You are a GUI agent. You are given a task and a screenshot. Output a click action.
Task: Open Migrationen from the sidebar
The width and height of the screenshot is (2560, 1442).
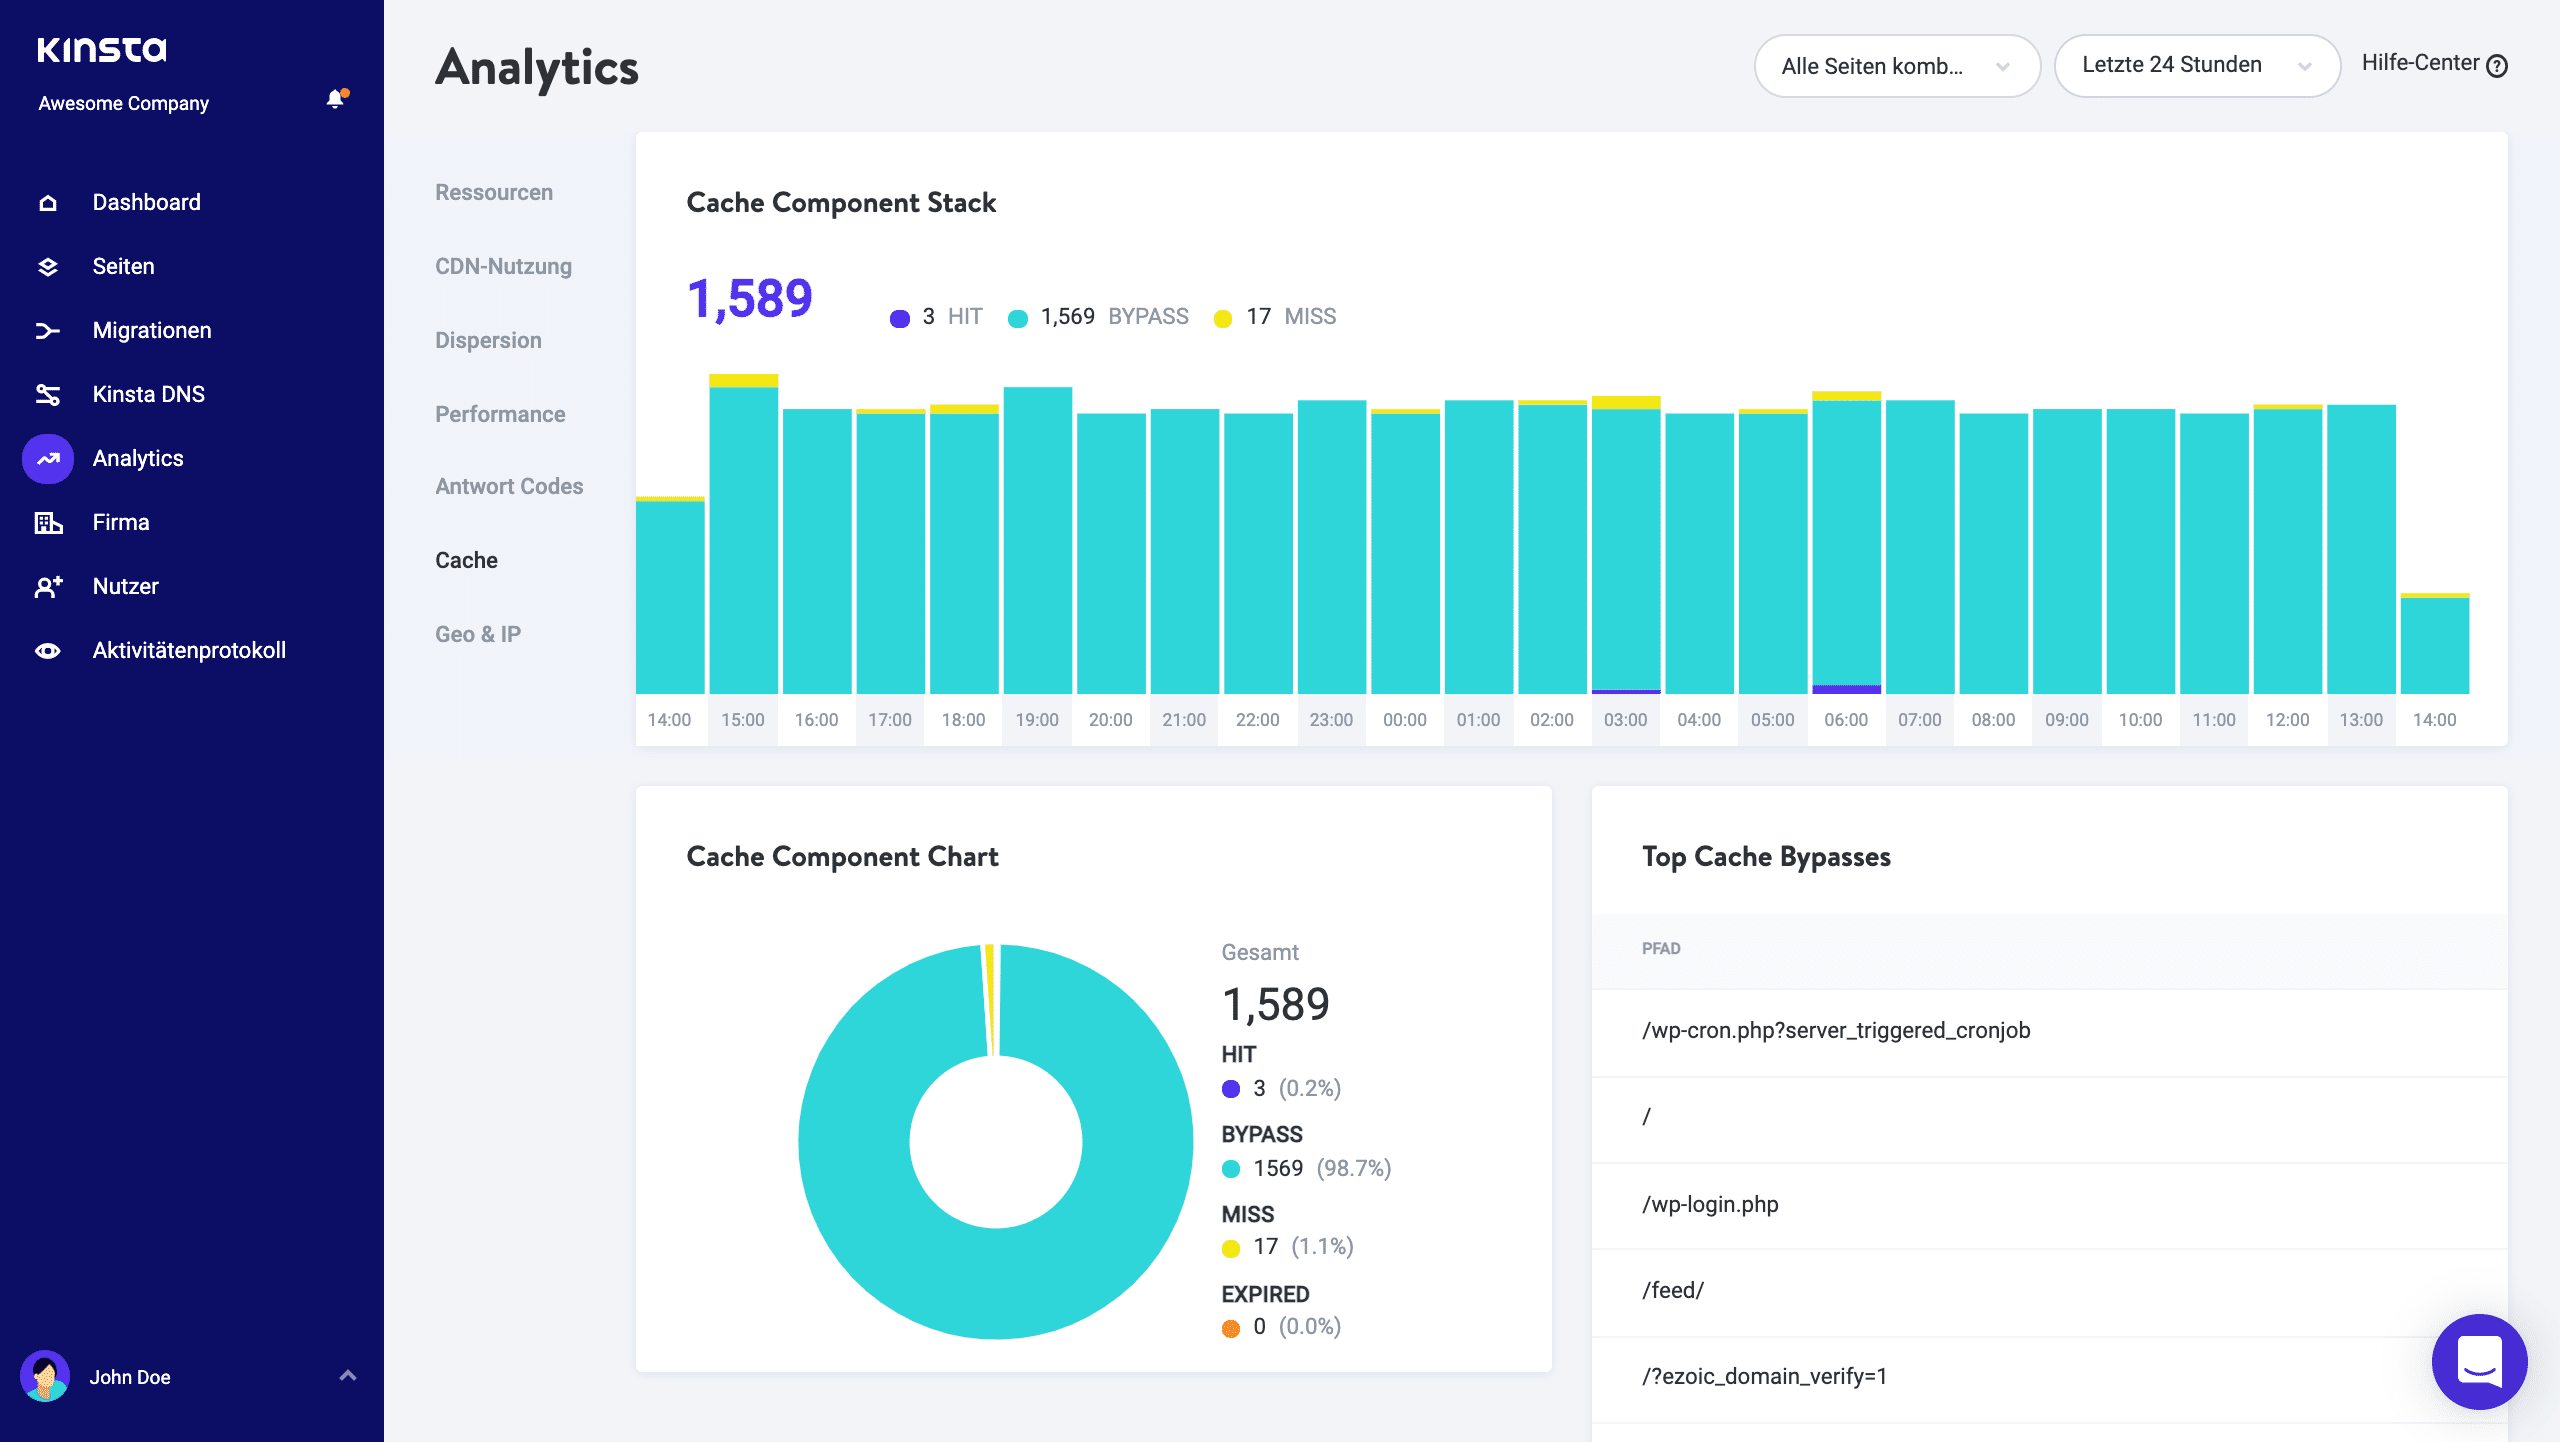pyautogui.click(x=151, y=330)
